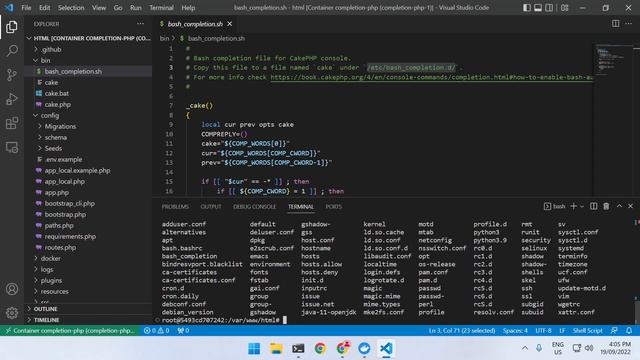Switch to the Output tab
Viewport: 640px width, 360px height.
pos(211,207)
